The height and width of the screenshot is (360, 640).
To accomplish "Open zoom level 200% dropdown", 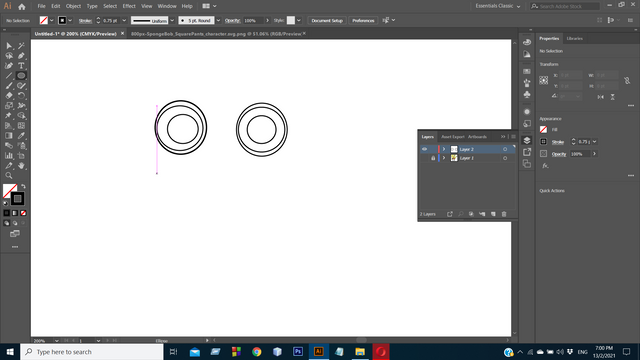I will pyautogui.click(x=56, y=340).
